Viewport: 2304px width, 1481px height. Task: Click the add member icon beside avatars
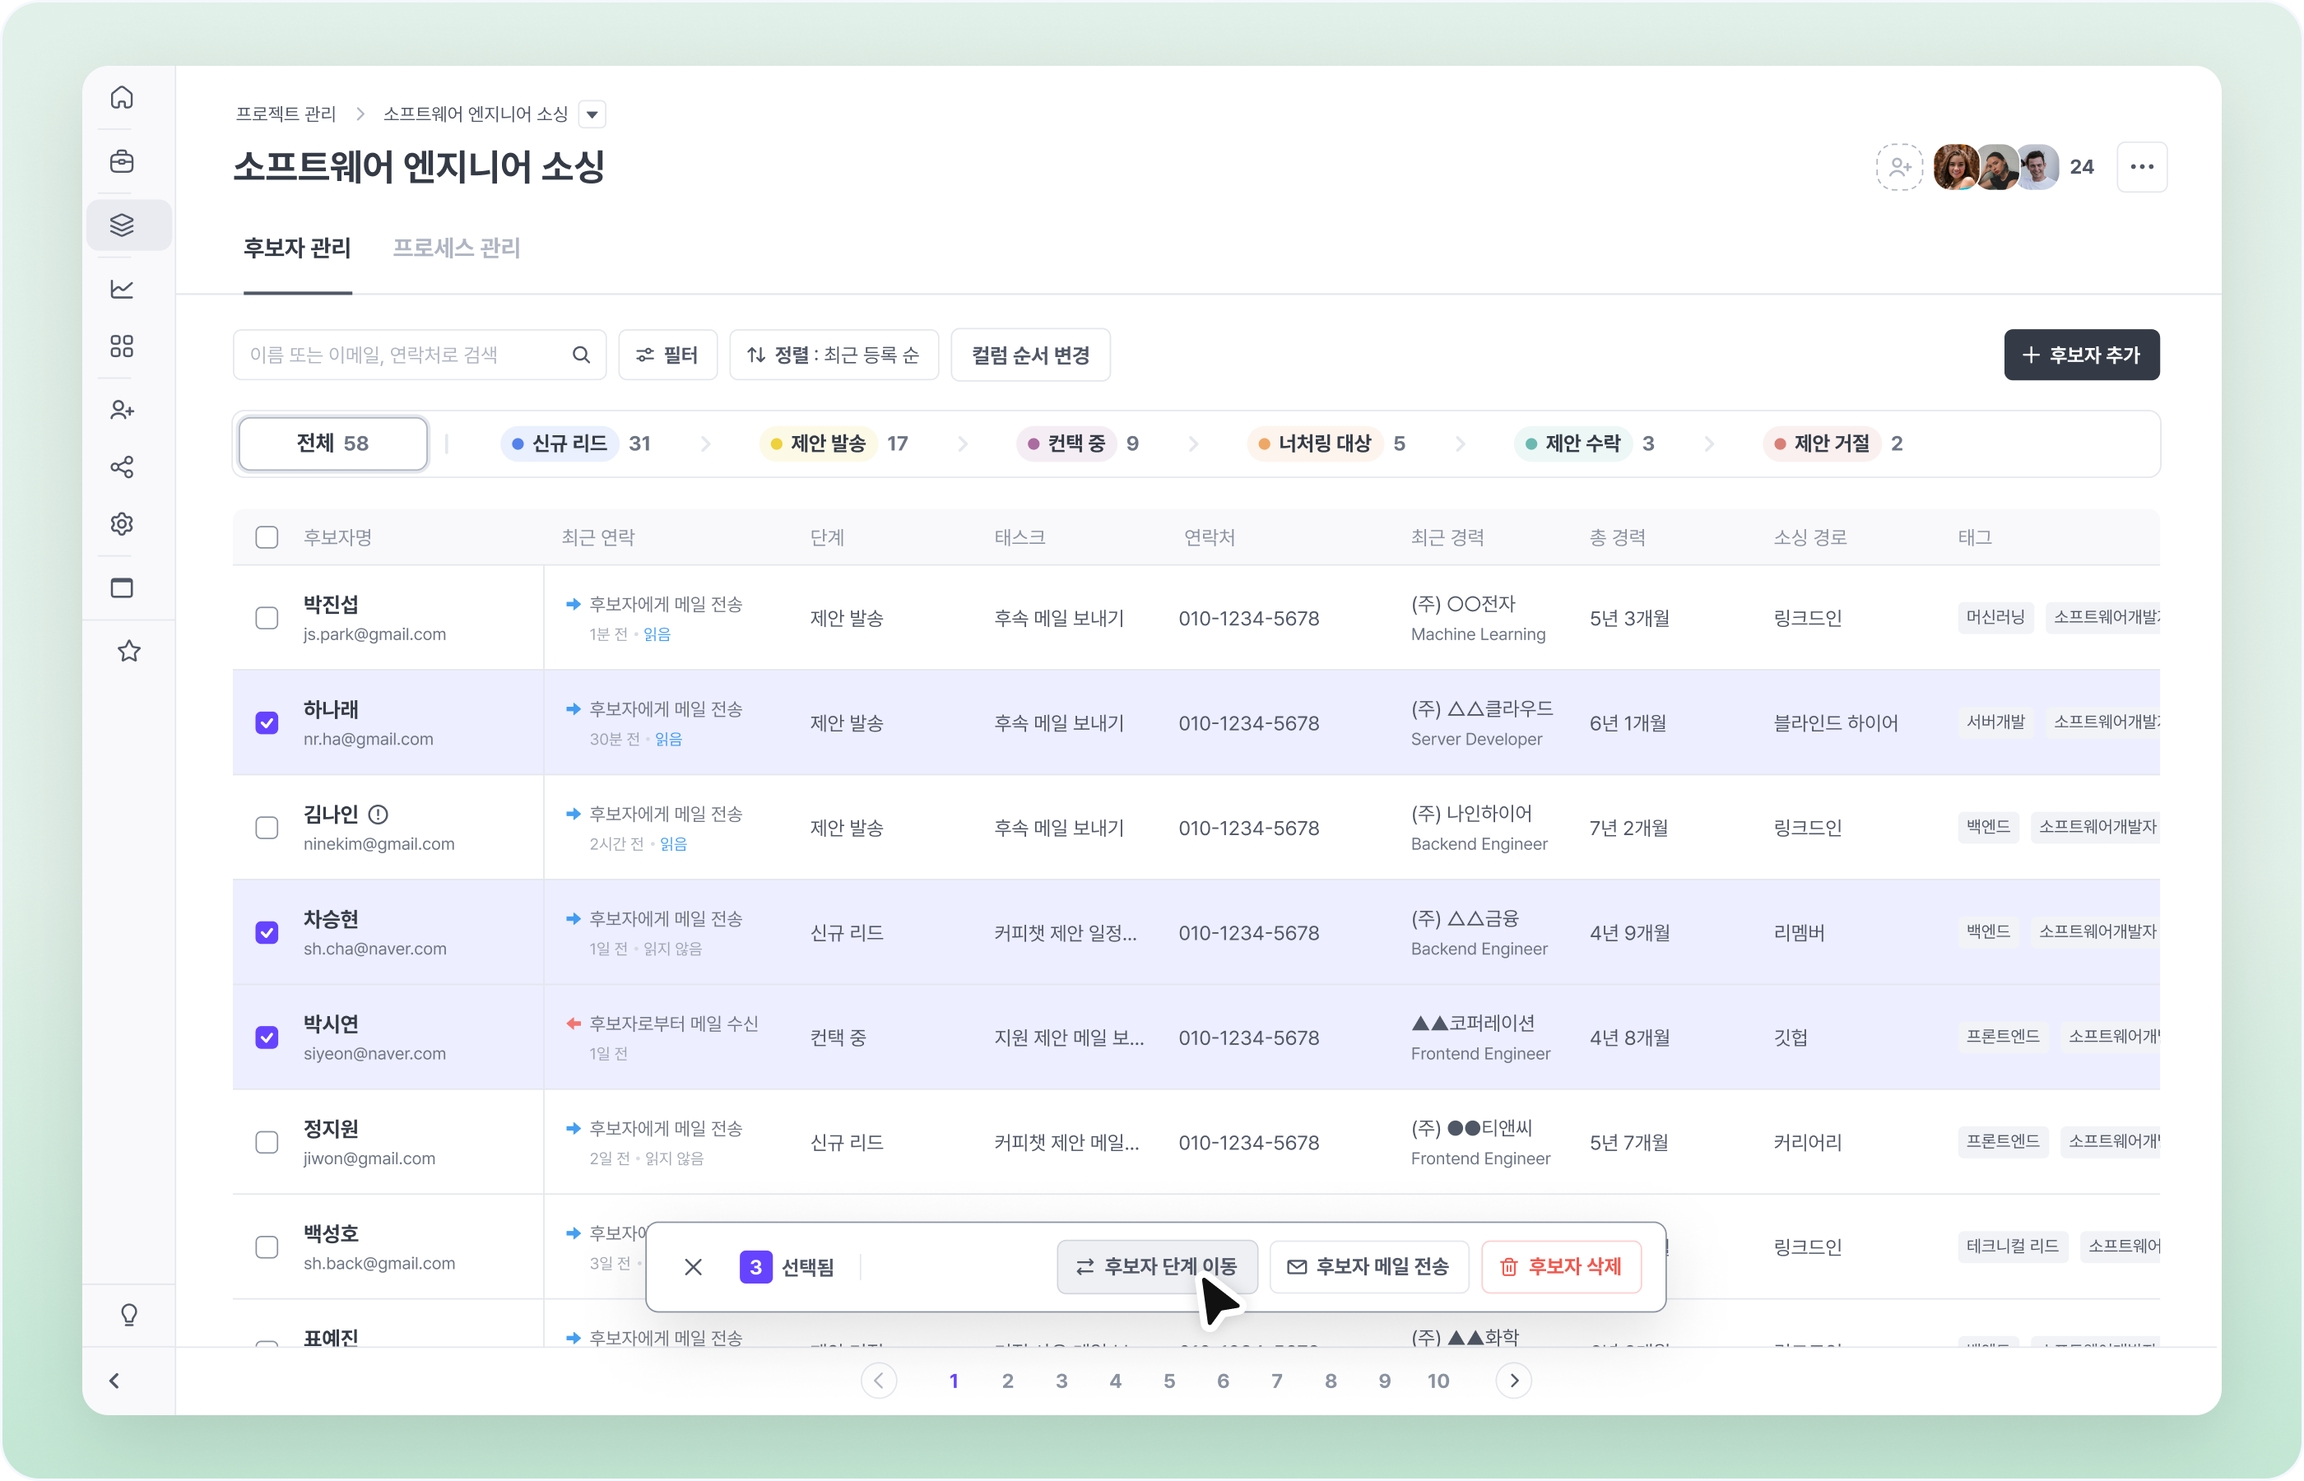coord(1898,167)
